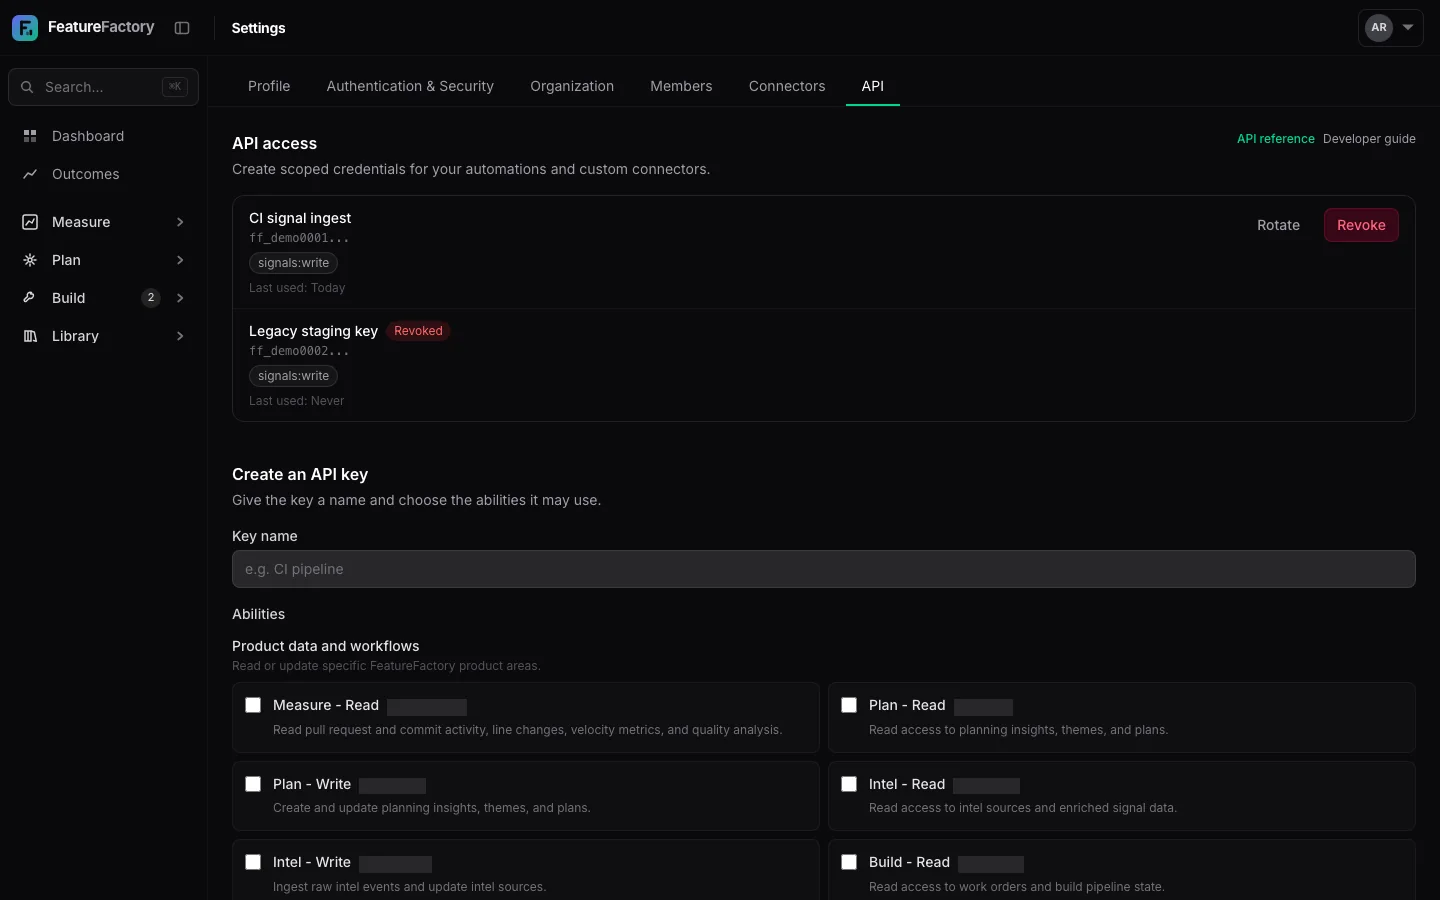Screen dimensions: 1440x900
Task: Click the 'Create an API key' heading
Action: 300,475
